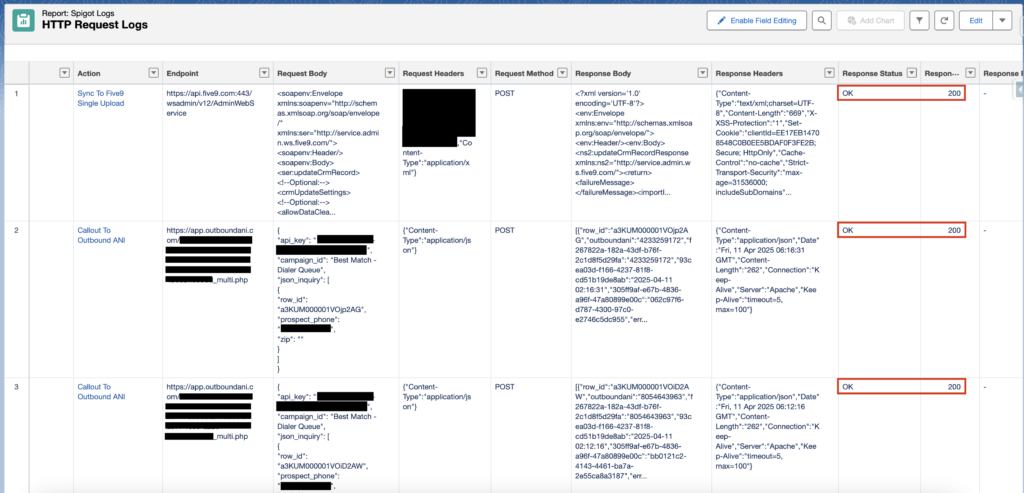Click the Action column header

coord(89,73)
